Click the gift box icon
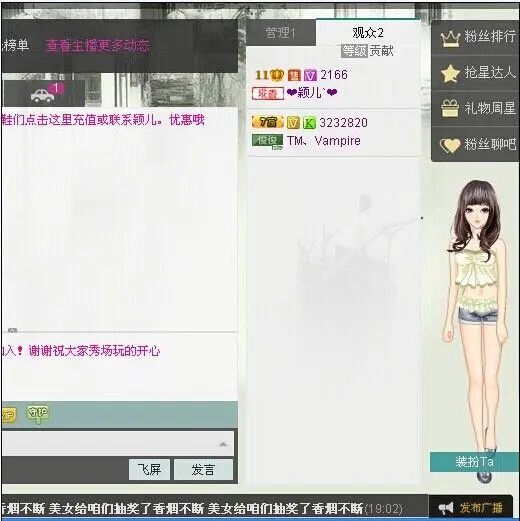Image resolution: width=520 pixels, height=521 pixels. [450, 108]
